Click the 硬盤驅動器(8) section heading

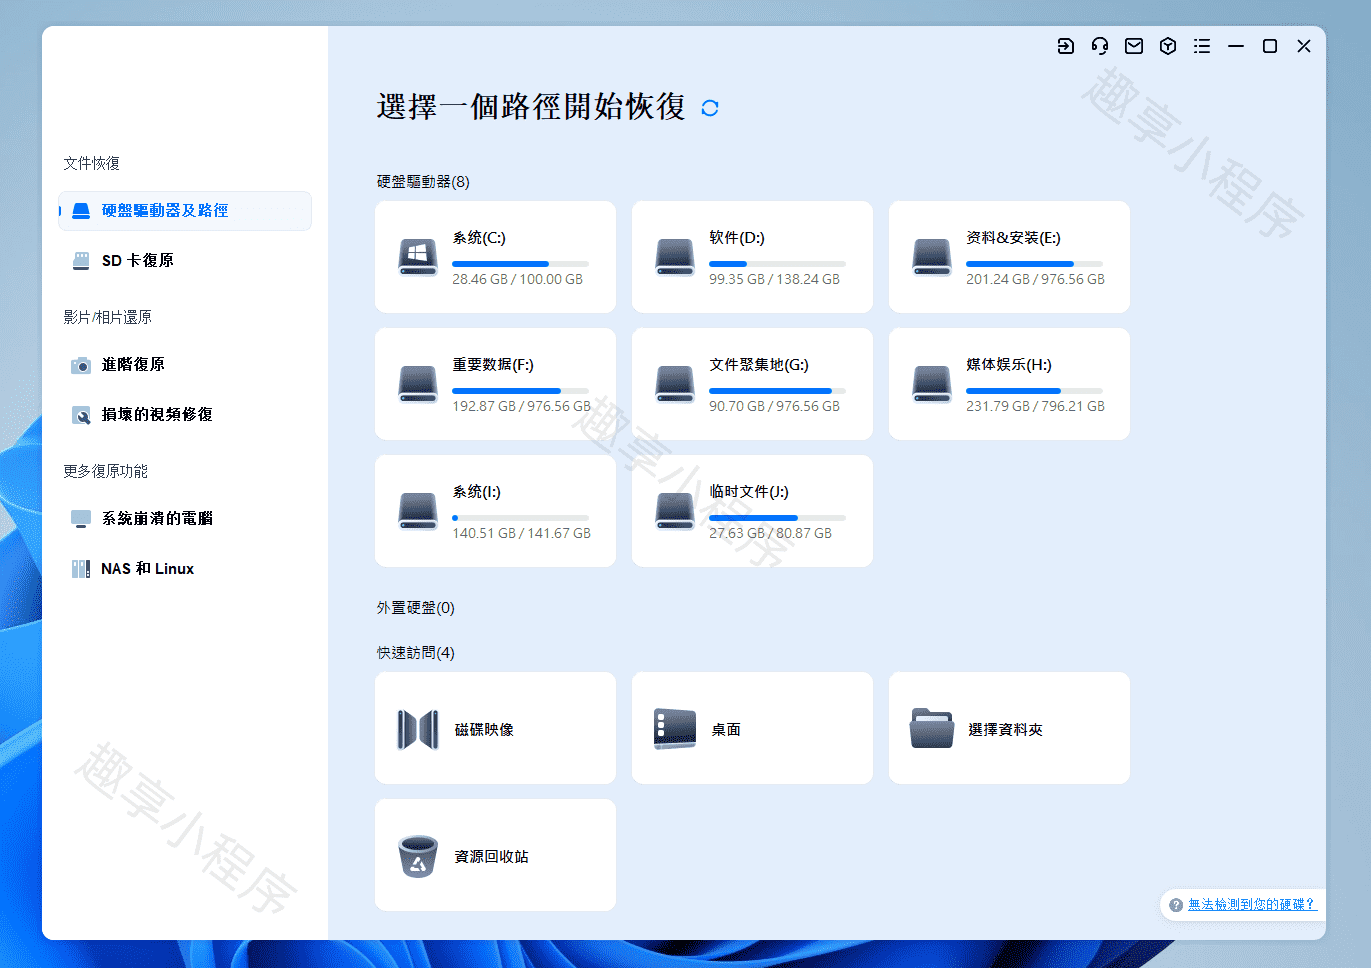423,182
